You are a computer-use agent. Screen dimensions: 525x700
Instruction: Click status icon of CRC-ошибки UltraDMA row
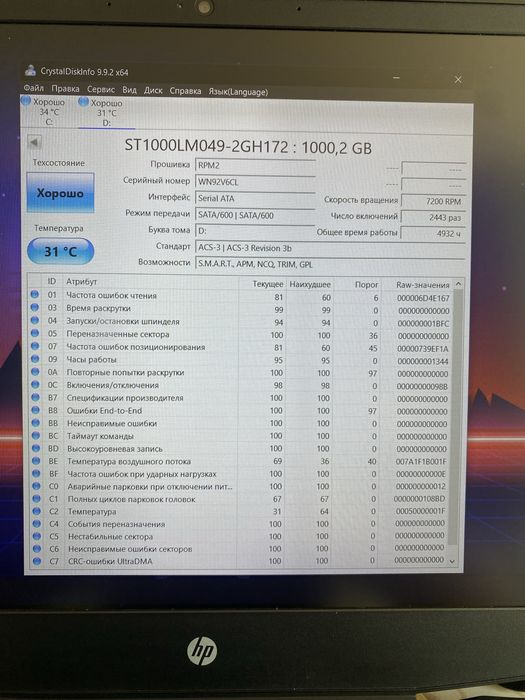38,561
